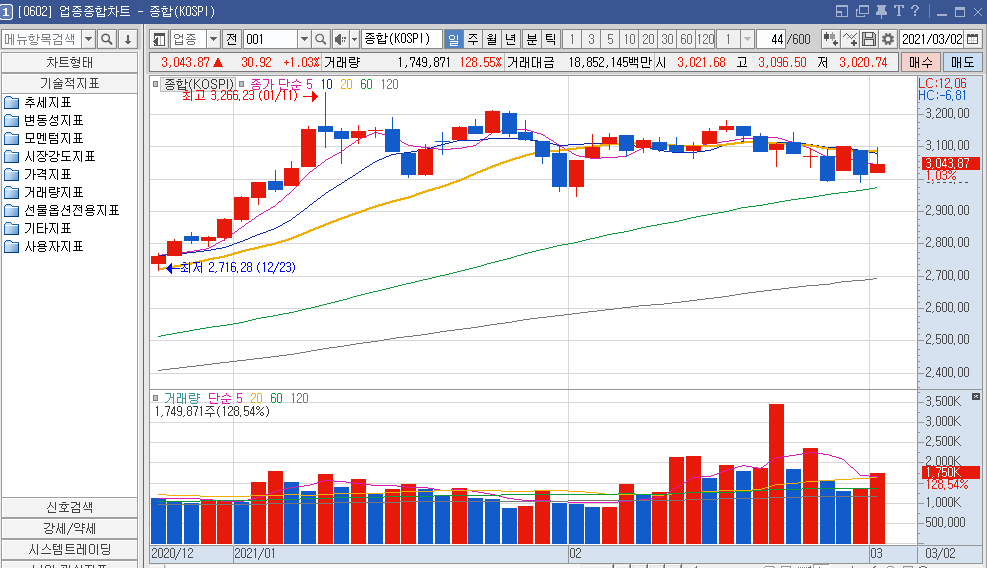Open the 모멘텀지표 folder

(x=43, y=139)
